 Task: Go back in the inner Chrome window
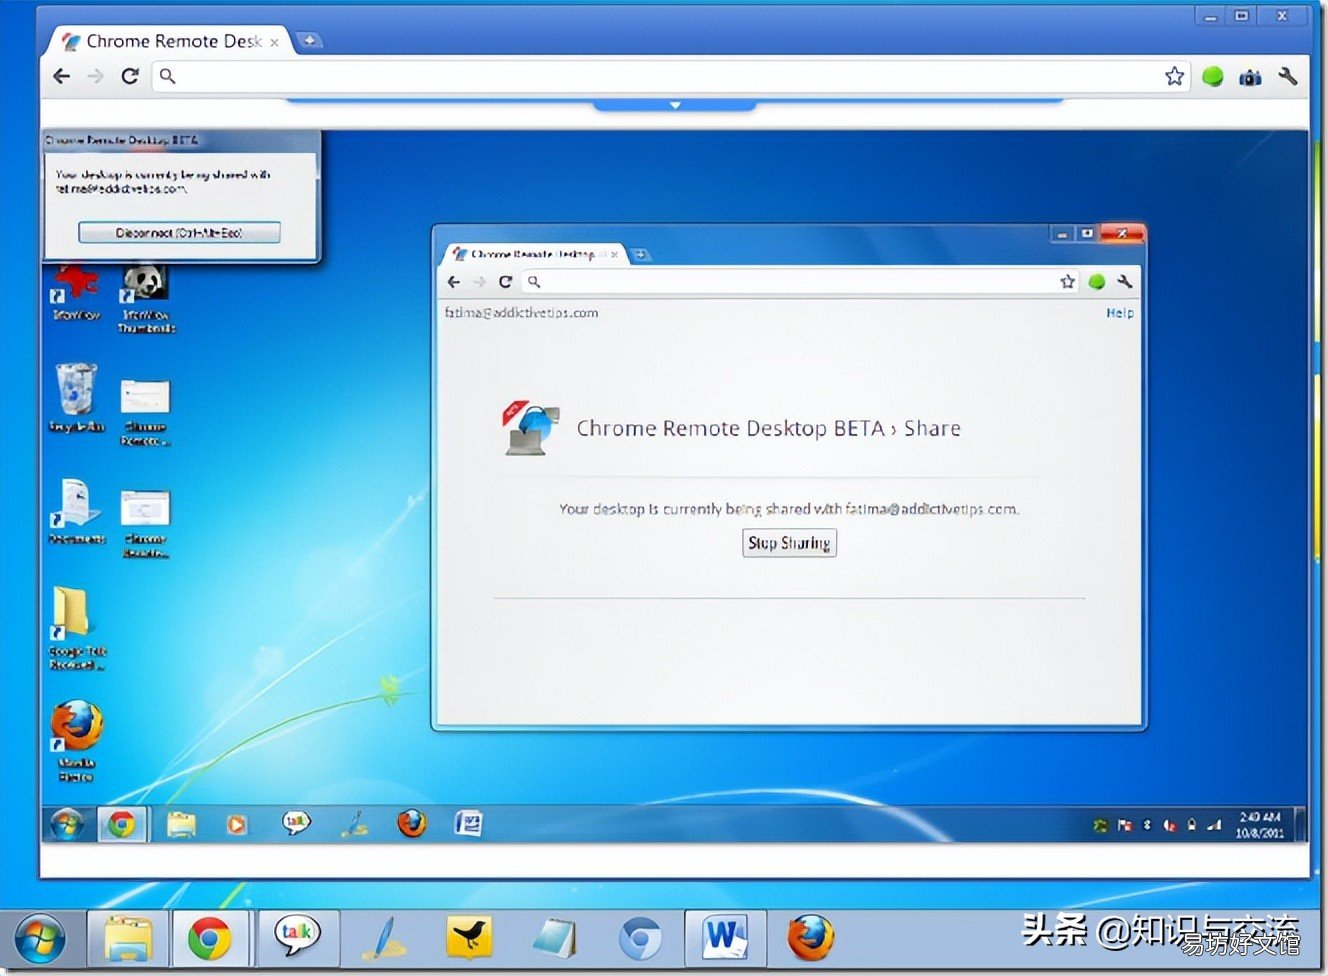(454, 282)
